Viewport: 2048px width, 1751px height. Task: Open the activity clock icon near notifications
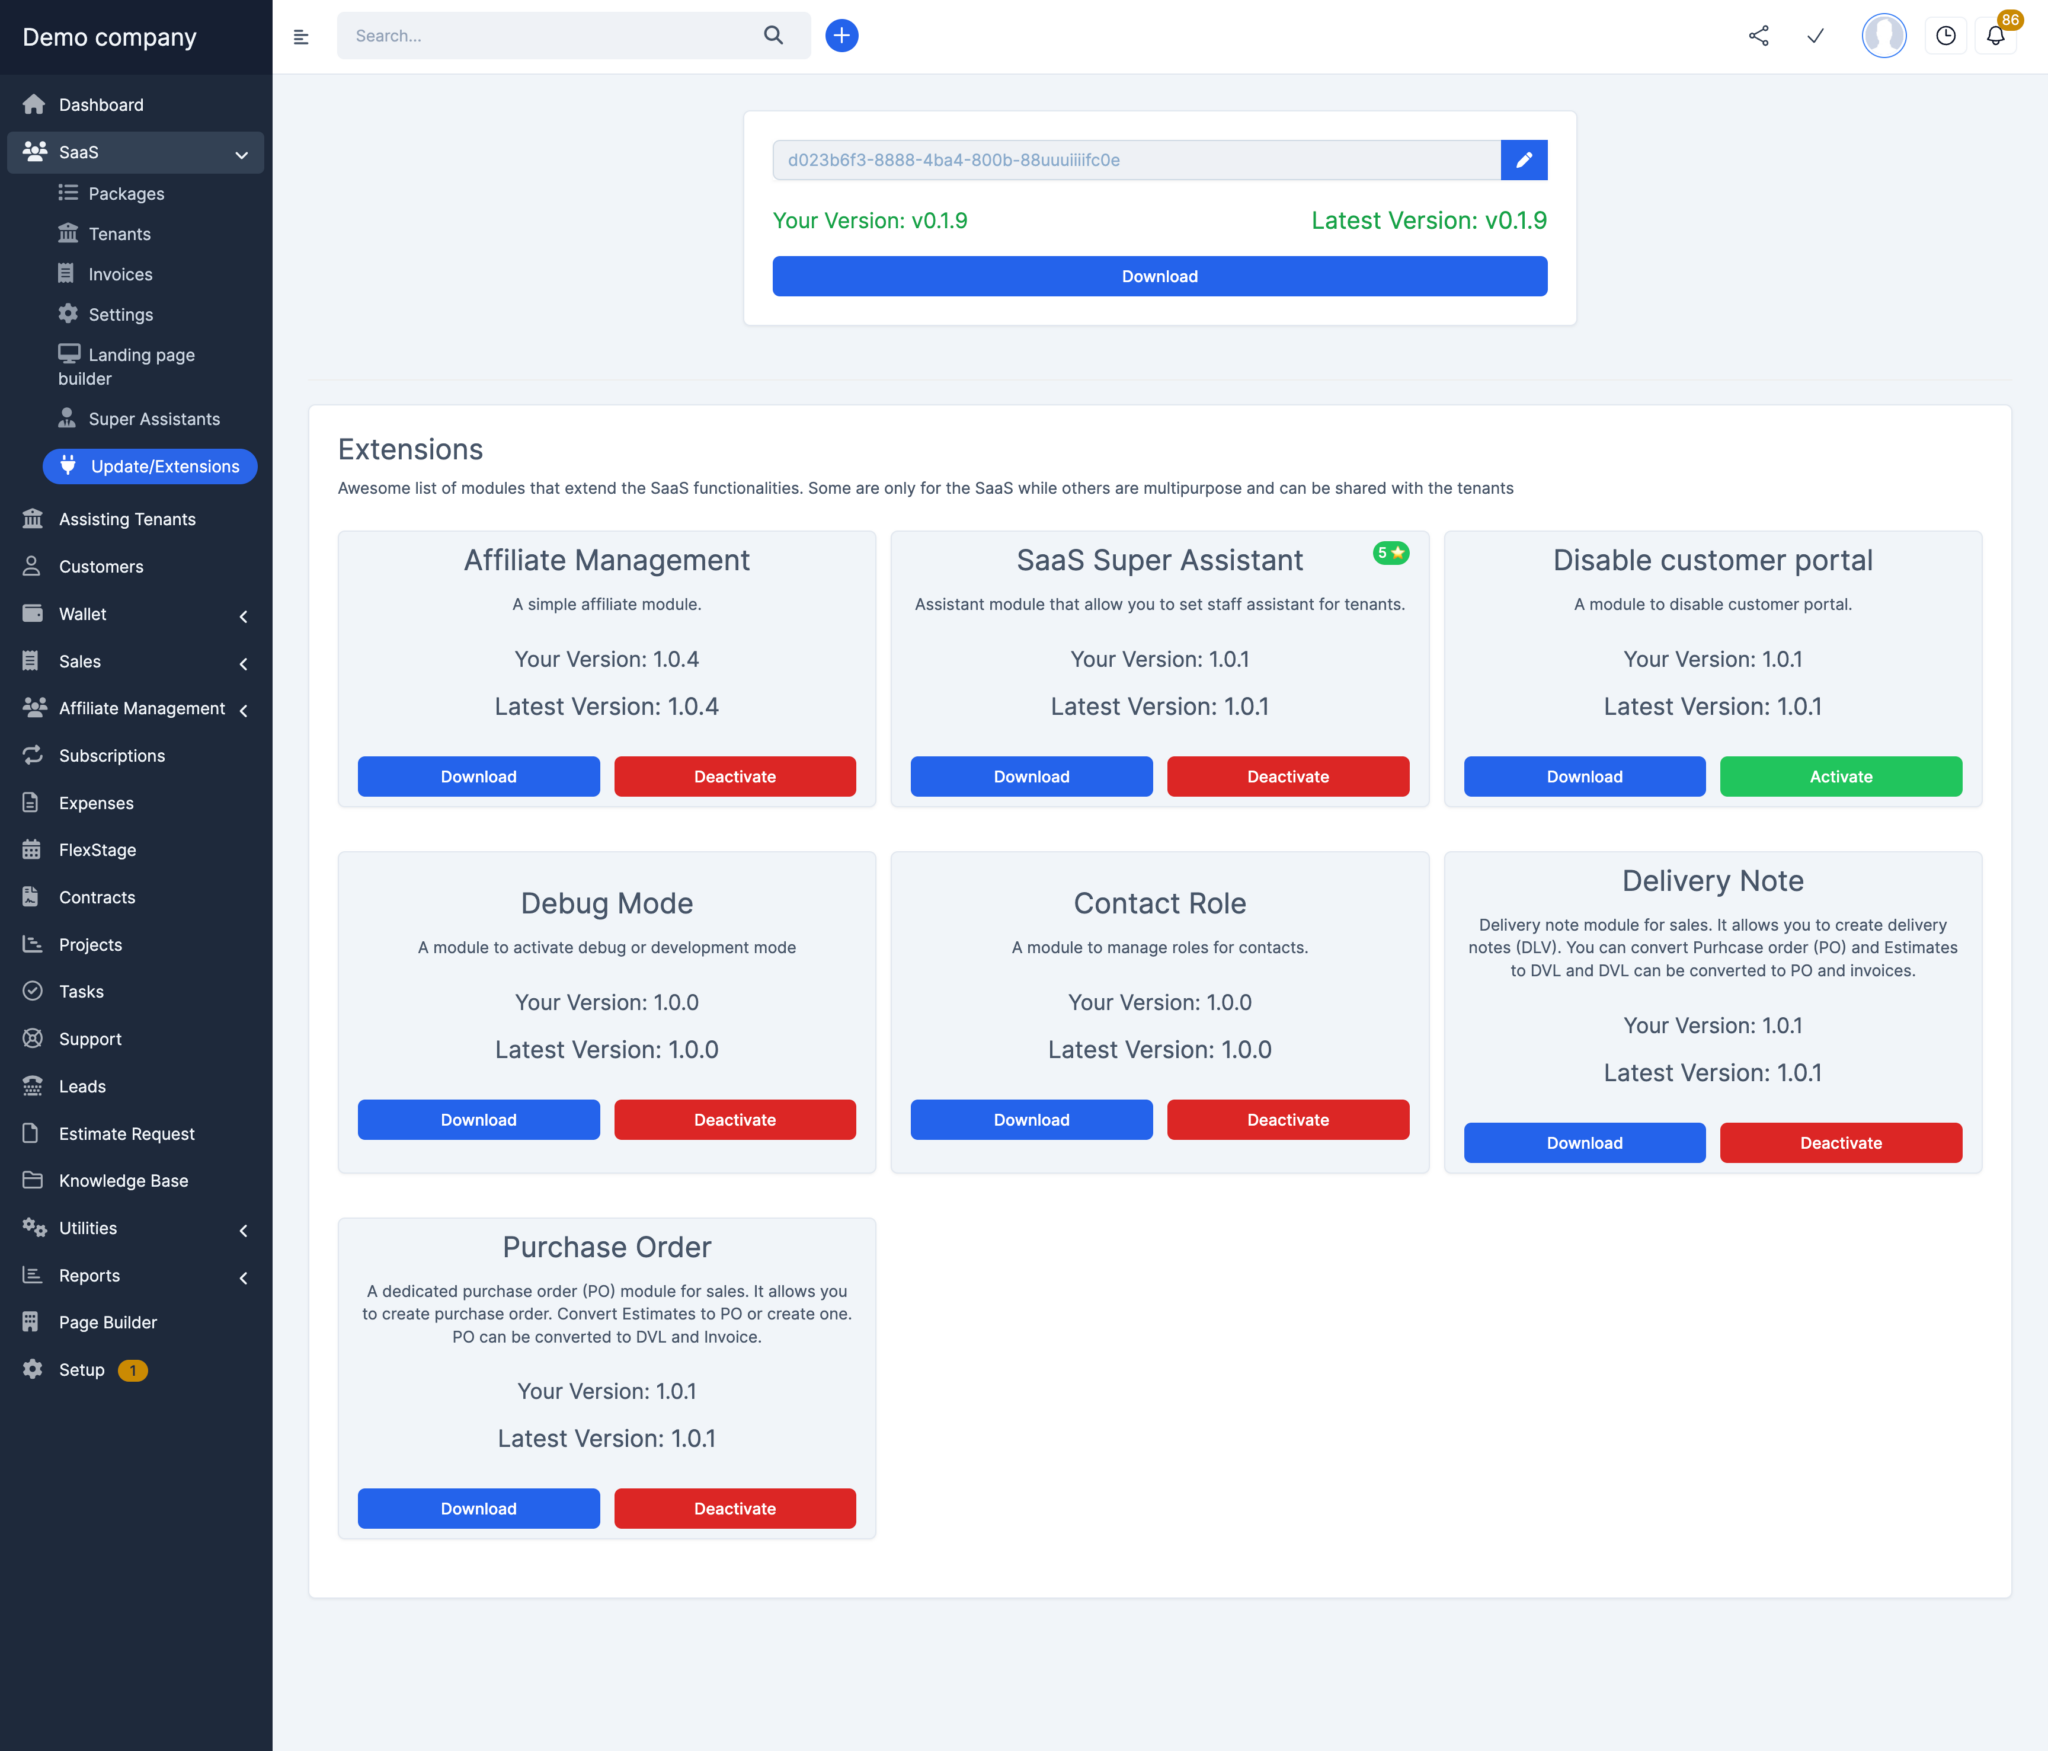tap(1946, 35)
